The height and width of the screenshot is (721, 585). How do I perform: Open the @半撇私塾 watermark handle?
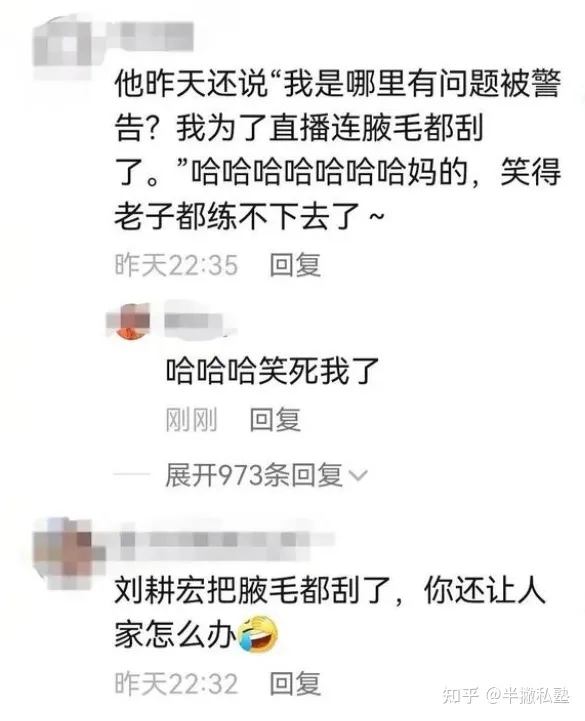(529, 695)
